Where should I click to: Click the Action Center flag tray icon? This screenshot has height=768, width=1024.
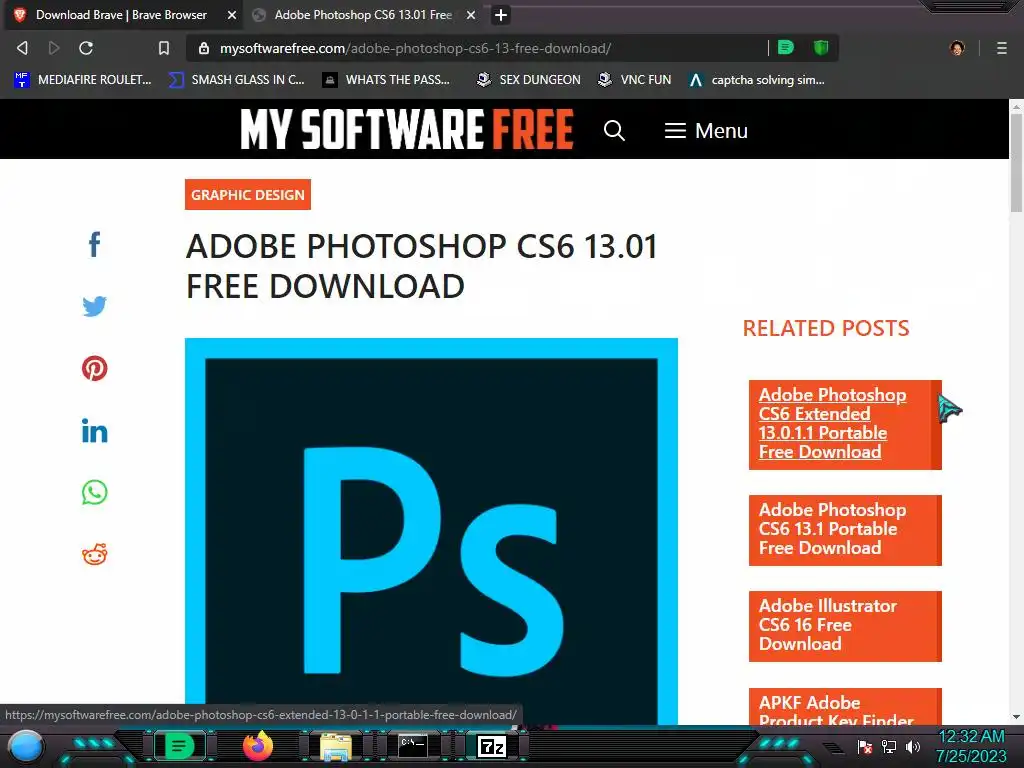(865, 746)
